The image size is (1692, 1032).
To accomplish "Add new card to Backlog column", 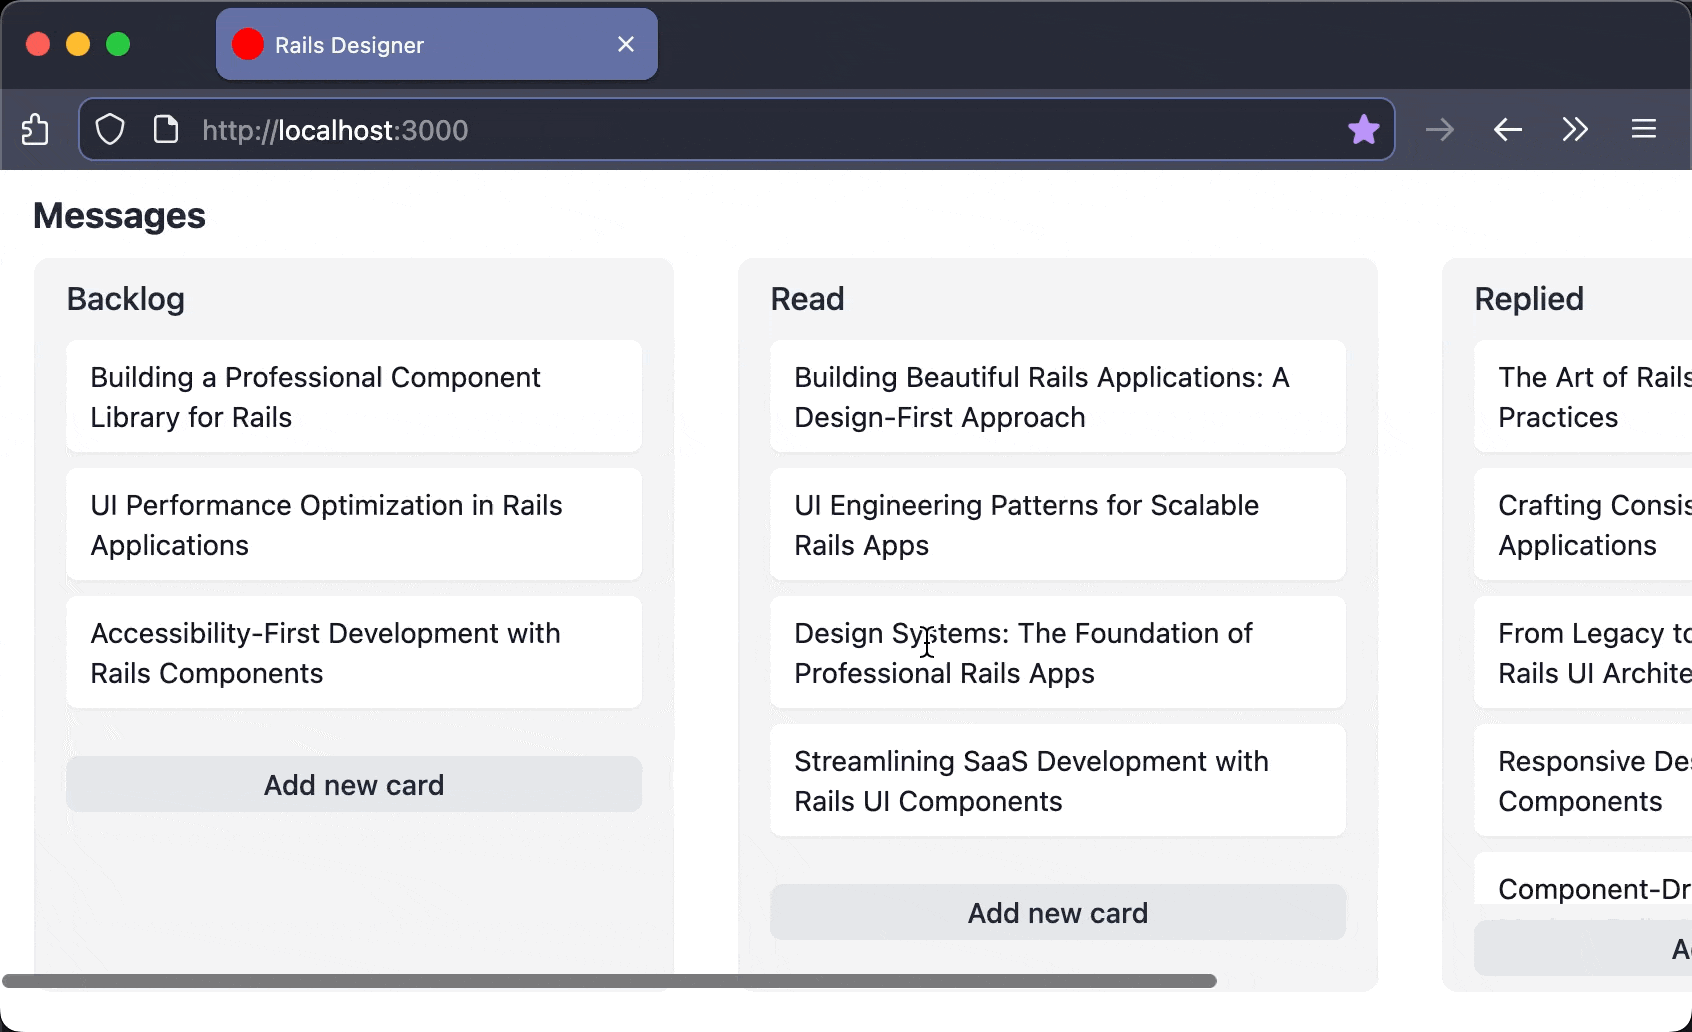I will point(354,785).
